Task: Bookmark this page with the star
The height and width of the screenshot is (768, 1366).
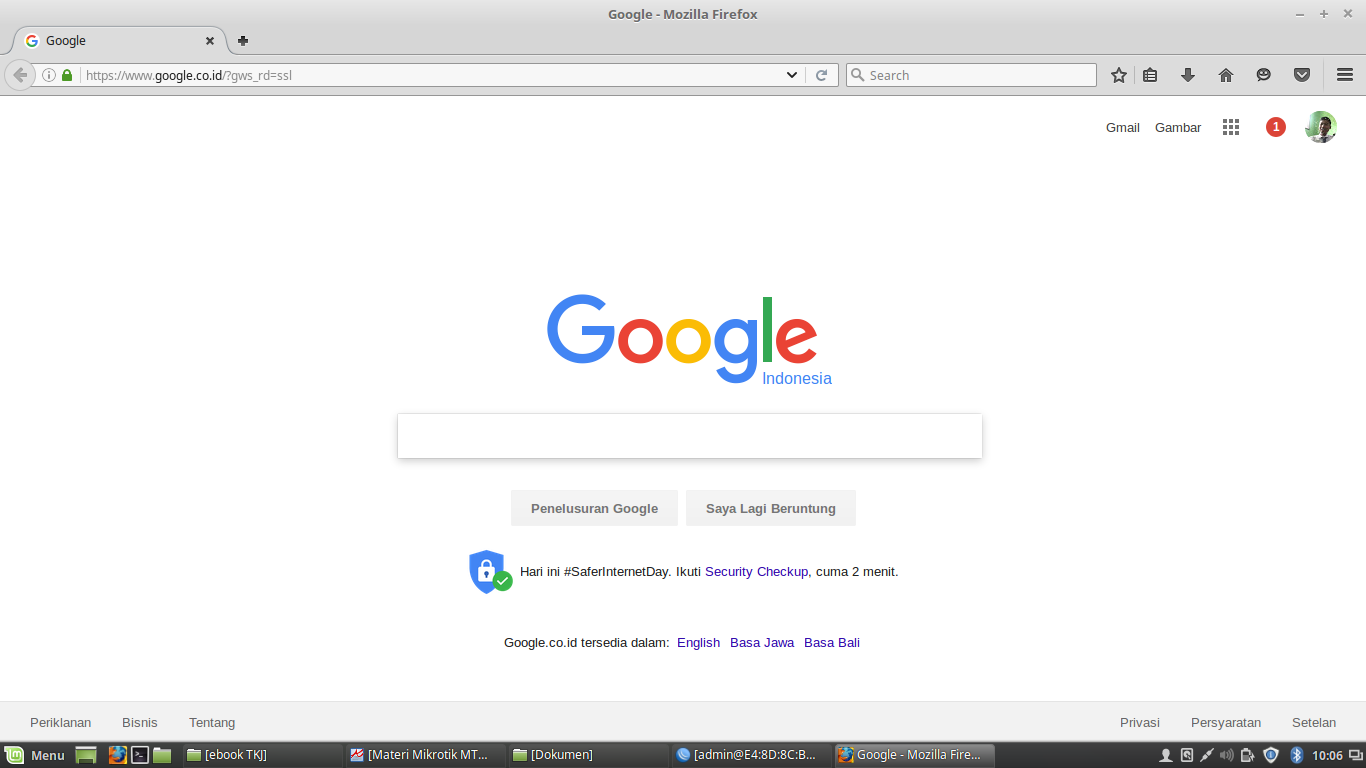Action: coord(1119,75)
